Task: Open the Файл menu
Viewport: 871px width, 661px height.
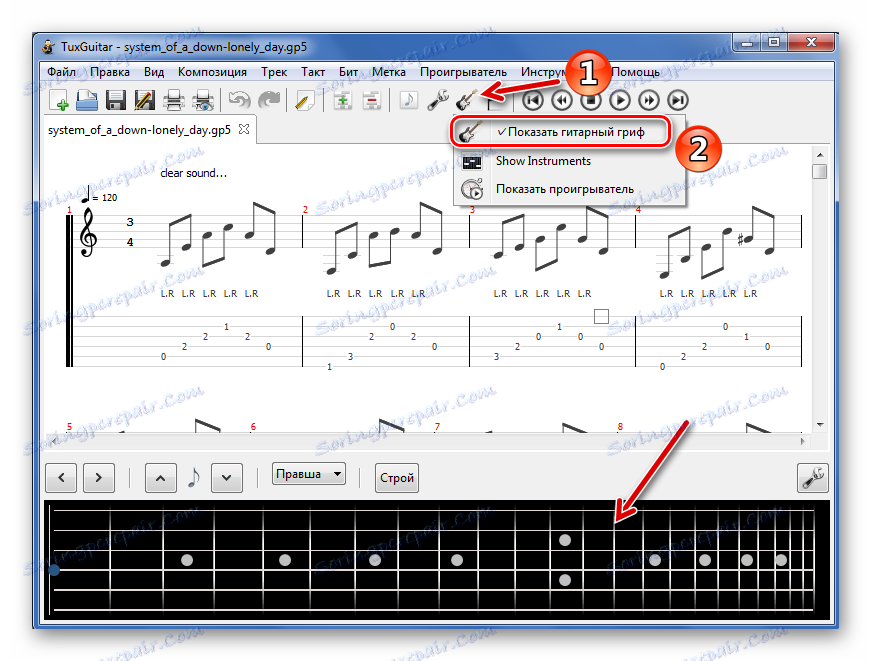Action: (61, 72)
